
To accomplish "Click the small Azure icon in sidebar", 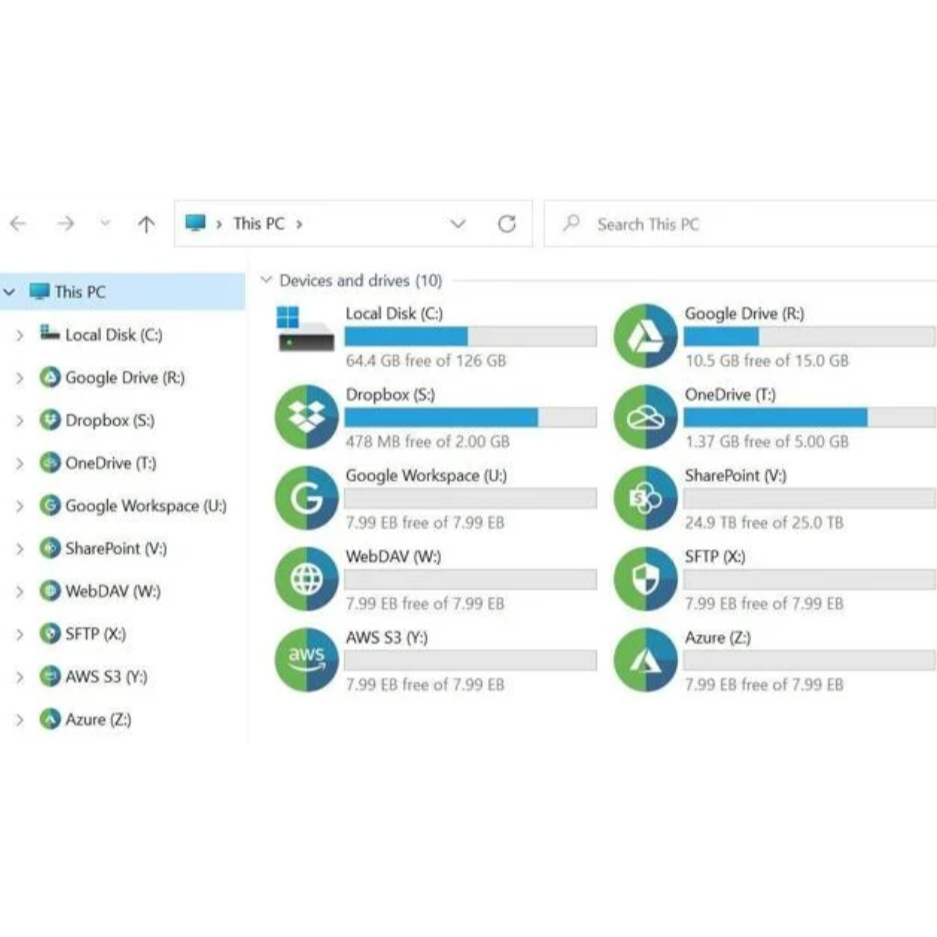I will (x=50, y=719).
